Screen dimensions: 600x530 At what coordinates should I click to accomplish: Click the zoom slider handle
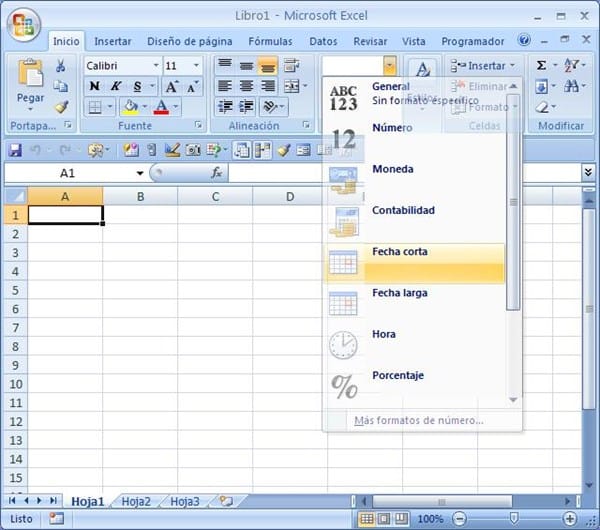514,519
